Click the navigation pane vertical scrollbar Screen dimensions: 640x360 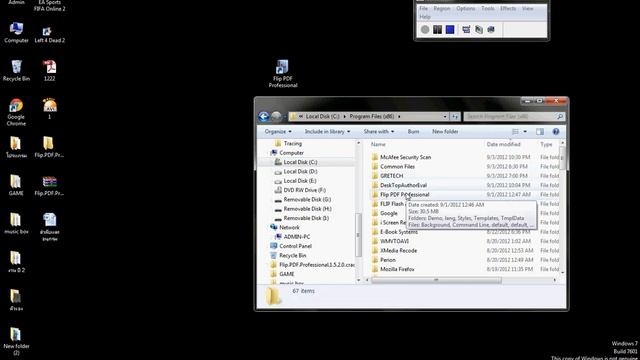coord(358,235)
